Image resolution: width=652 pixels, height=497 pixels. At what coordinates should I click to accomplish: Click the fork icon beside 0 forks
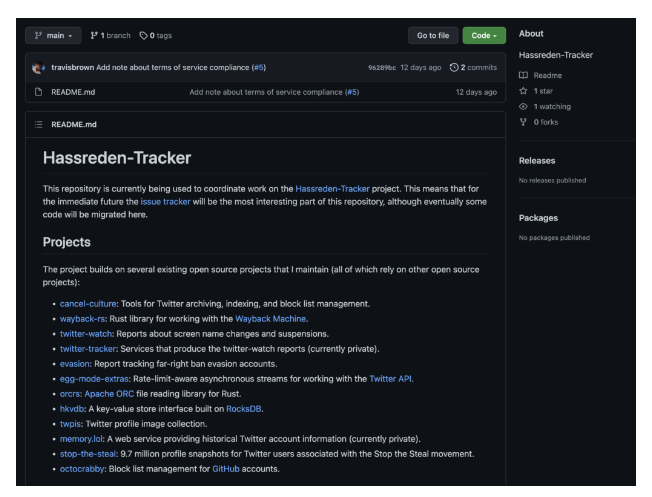pos(525,120)
